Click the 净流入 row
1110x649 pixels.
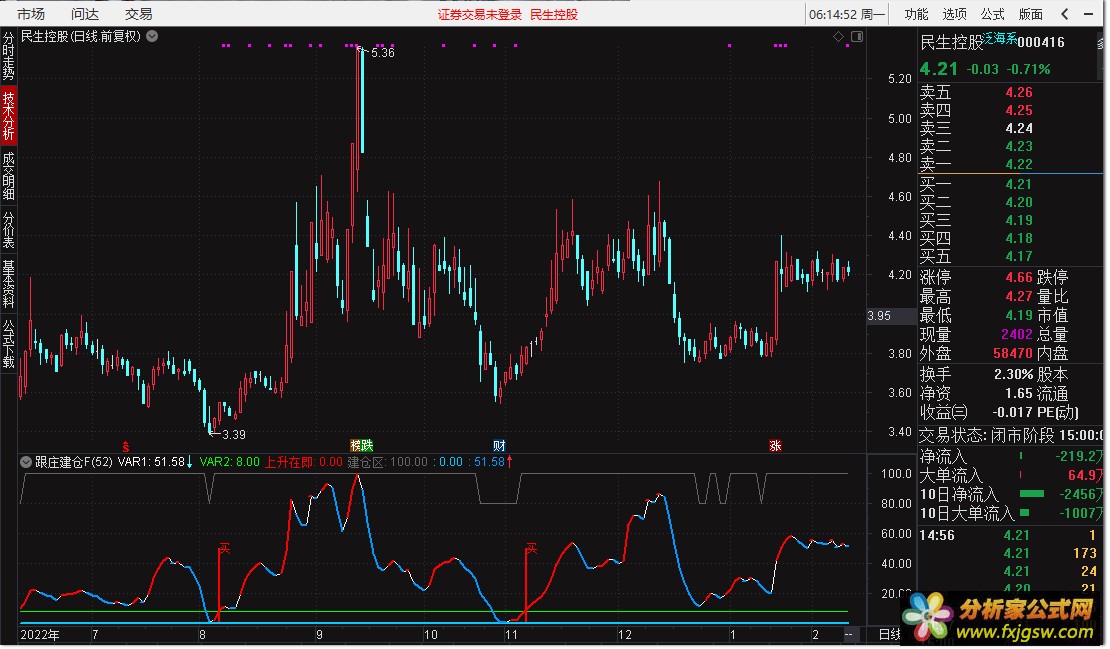point(1010,456)
